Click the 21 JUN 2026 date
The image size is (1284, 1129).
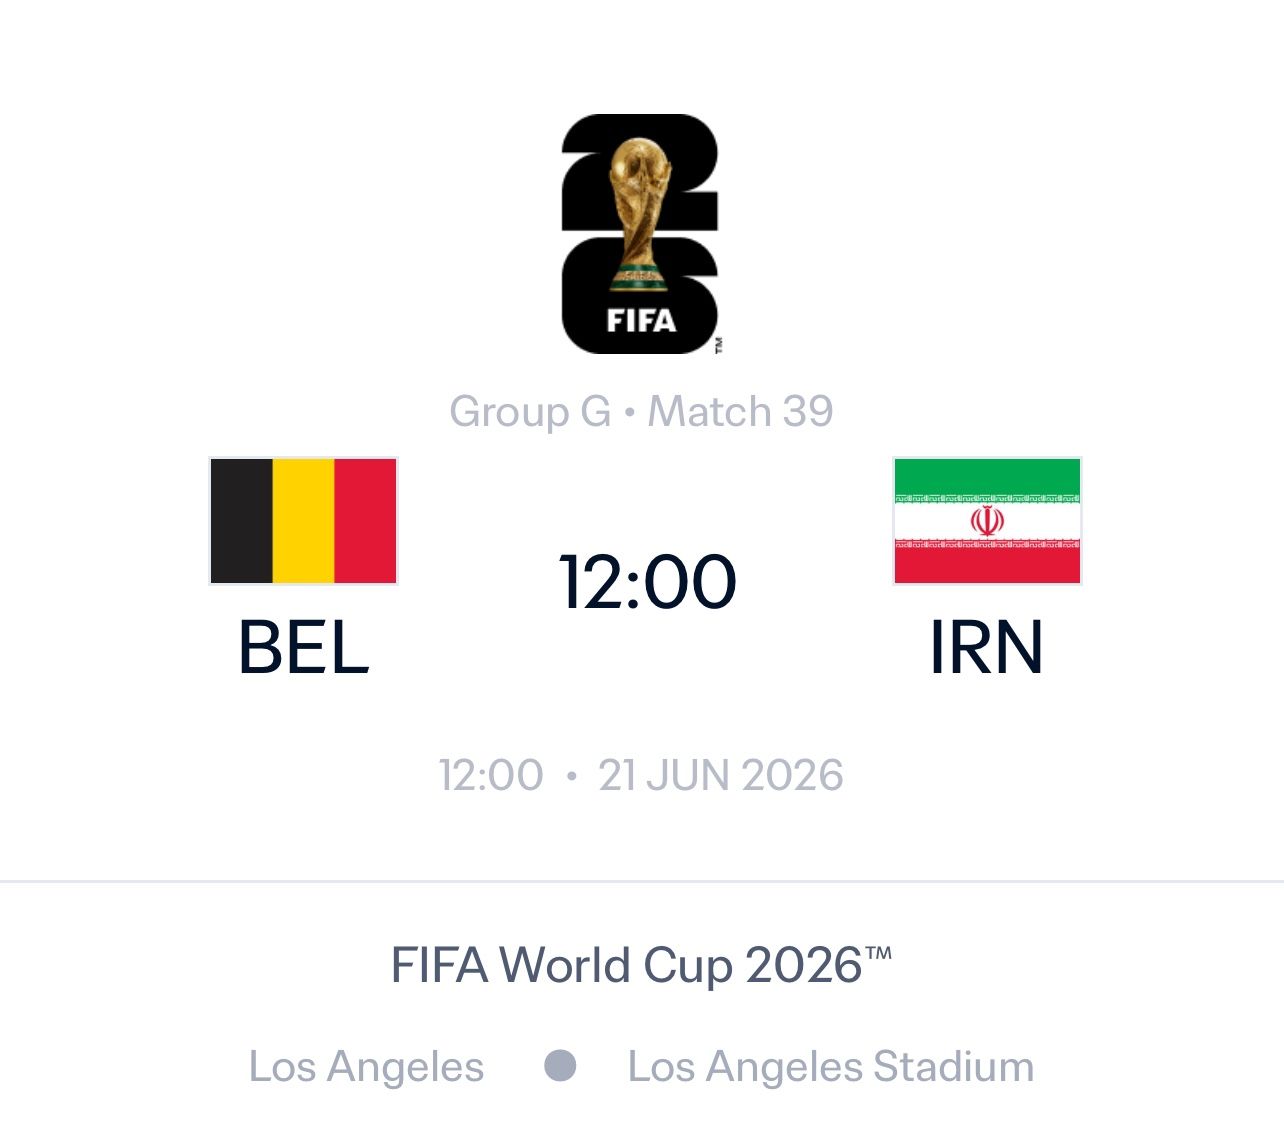(721, 776)
